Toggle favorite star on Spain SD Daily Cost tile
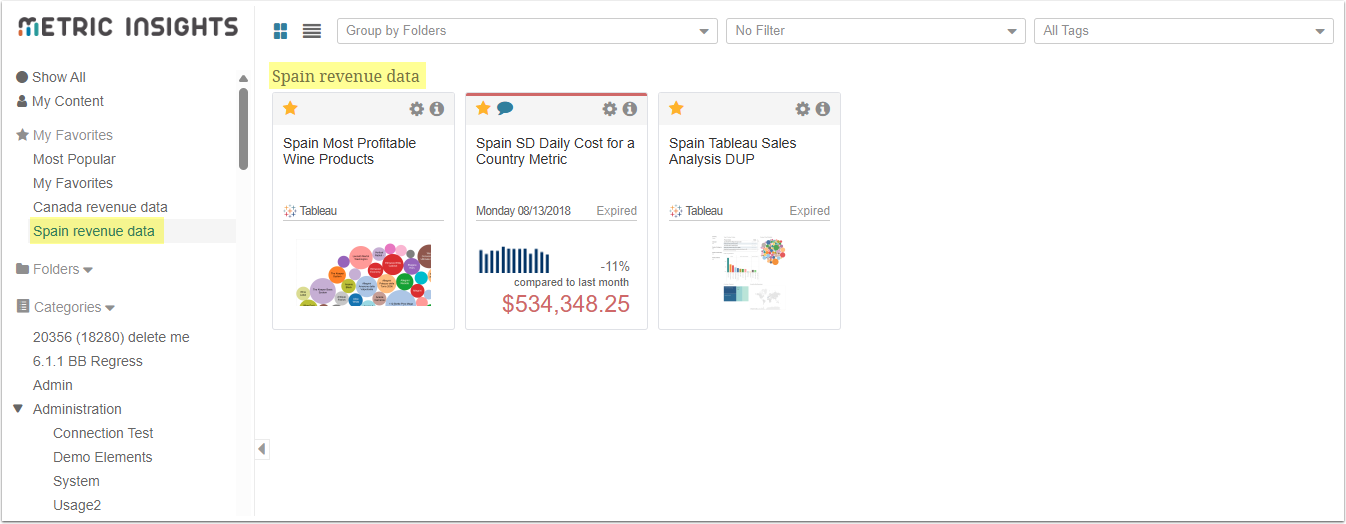Viewport: 1346px width, 524px height. 483,108
